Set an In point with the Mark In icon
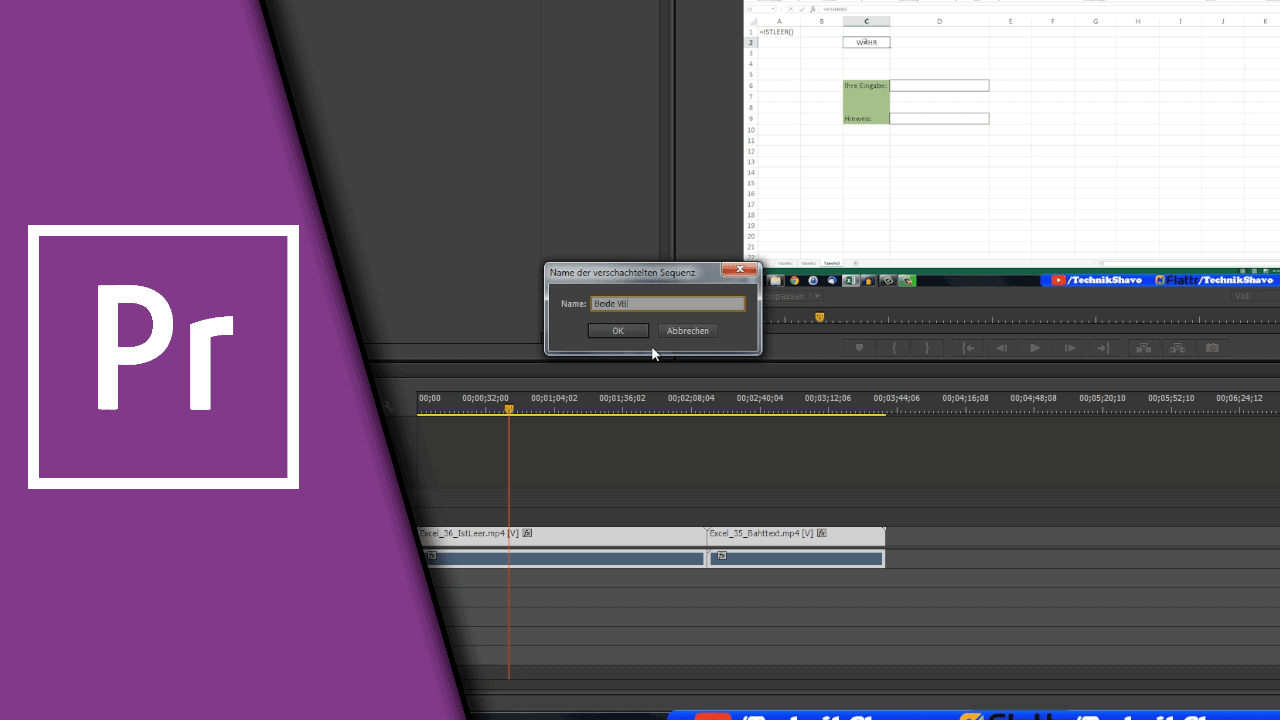 tap(894, 348)
